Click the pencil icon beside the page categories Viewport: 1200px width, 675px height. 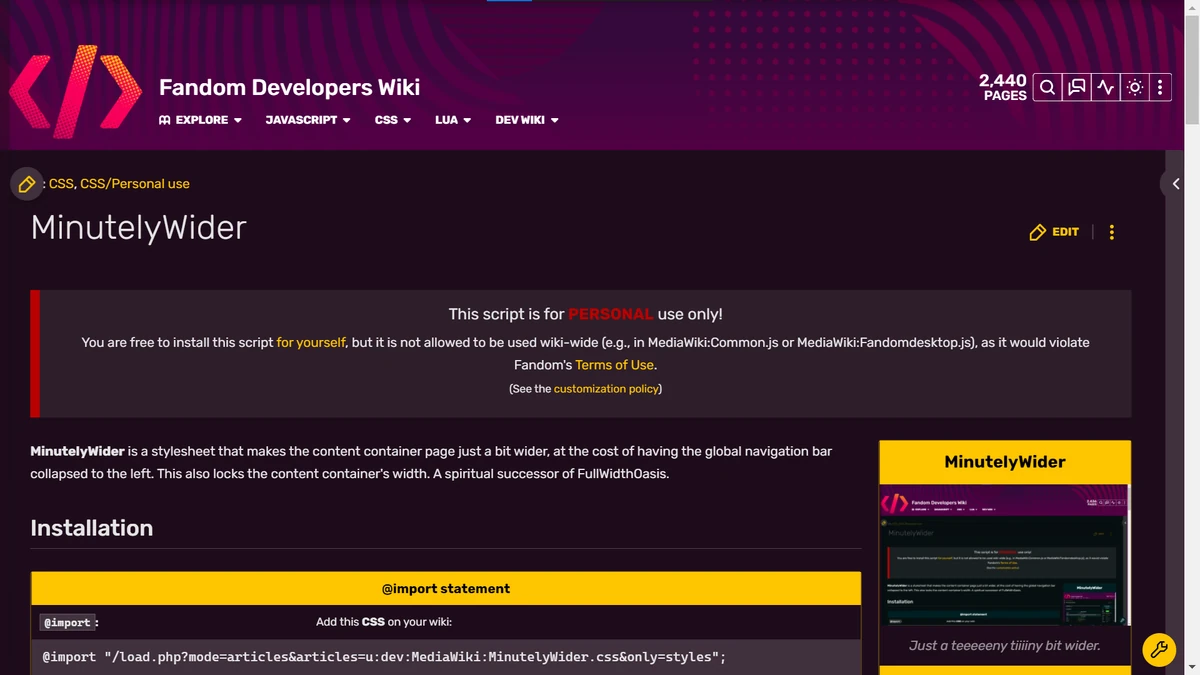click(26, 183)
